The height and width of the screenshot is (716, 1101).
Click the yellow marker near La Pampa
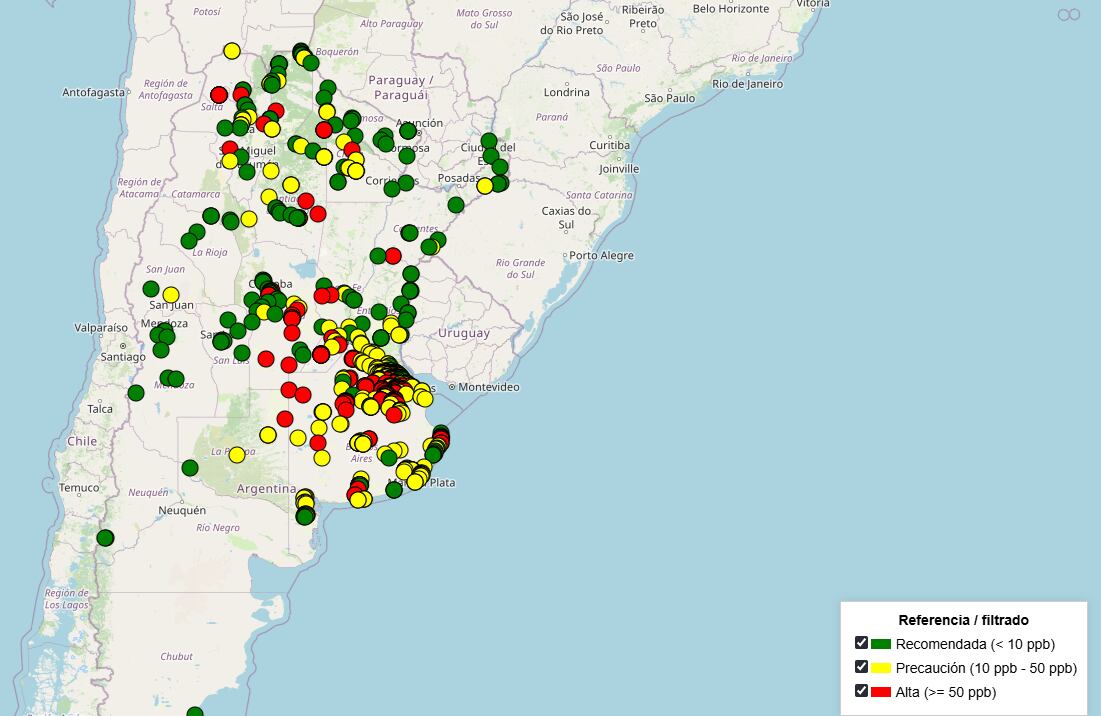(x=238, y=454)
